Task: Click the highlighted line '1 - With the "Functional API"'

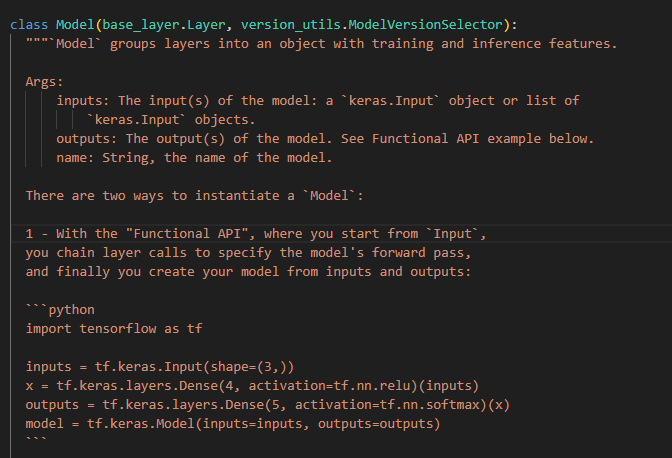Action: [x=256, y=233]
